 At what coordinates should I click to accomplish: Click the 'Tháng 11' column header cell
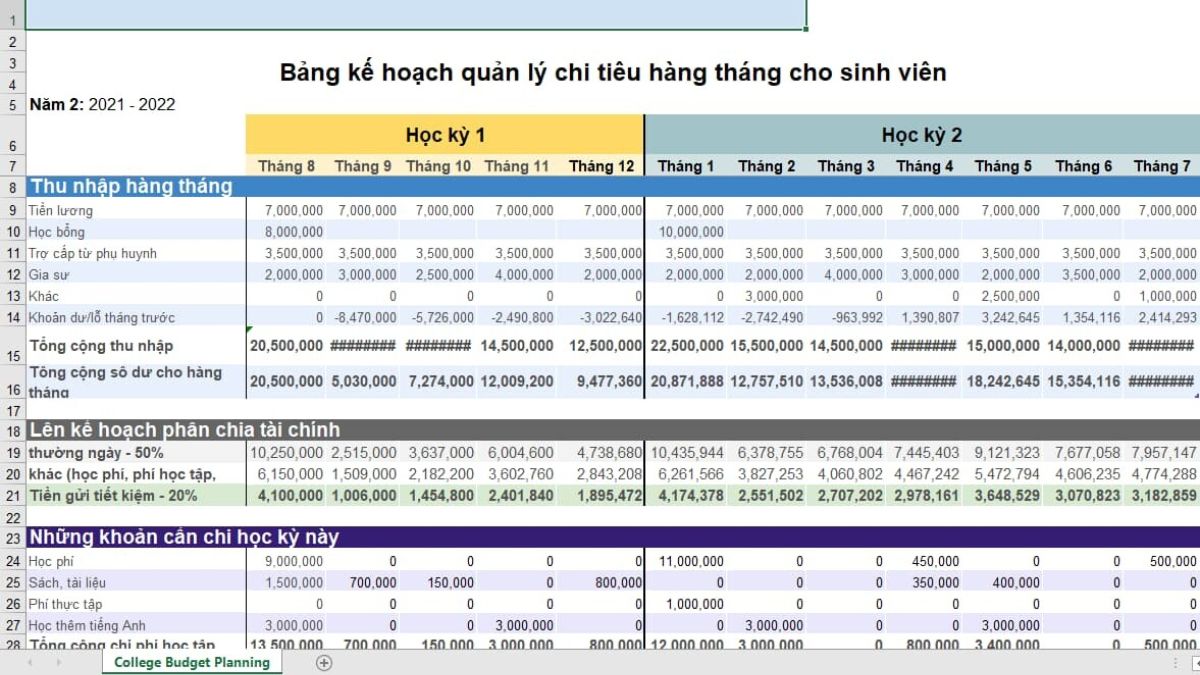tap(516, 166)
